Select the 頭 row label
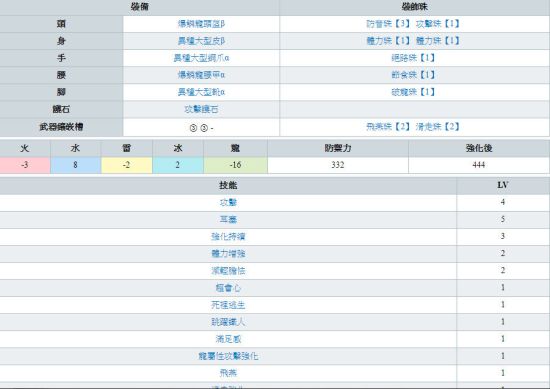Image resolution: width=550 pixels, height=389 pixels. (x=61, y=24)
